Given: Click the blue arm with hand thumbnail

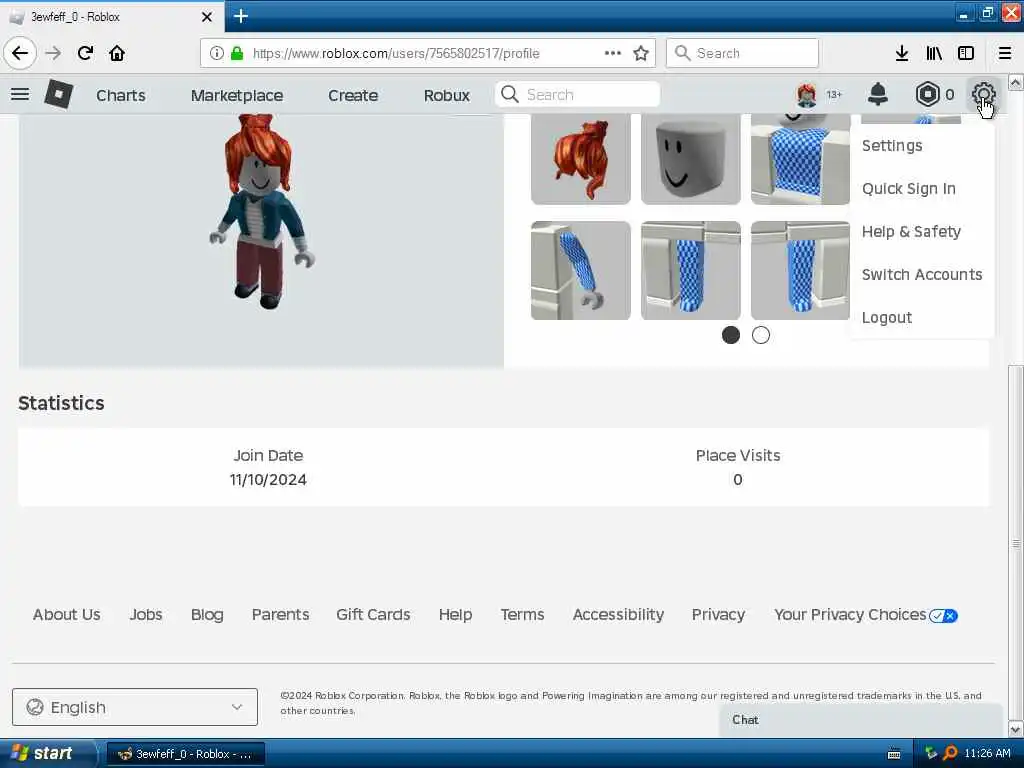Looking at the screenshot, I should (581, 270).
